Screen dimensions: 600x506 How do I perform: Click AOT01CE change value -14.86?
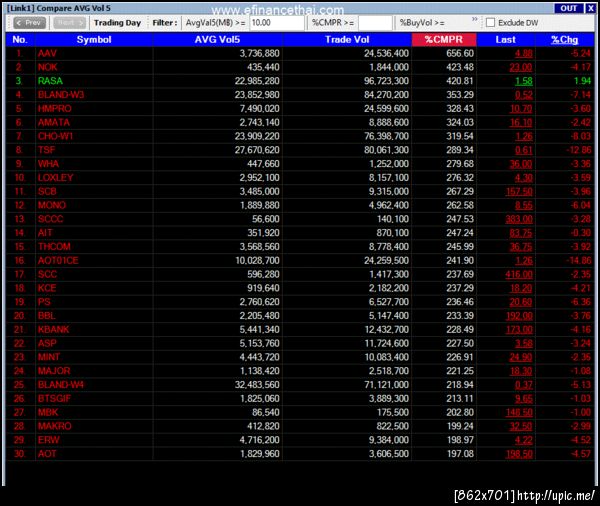[x=579, y=260]
